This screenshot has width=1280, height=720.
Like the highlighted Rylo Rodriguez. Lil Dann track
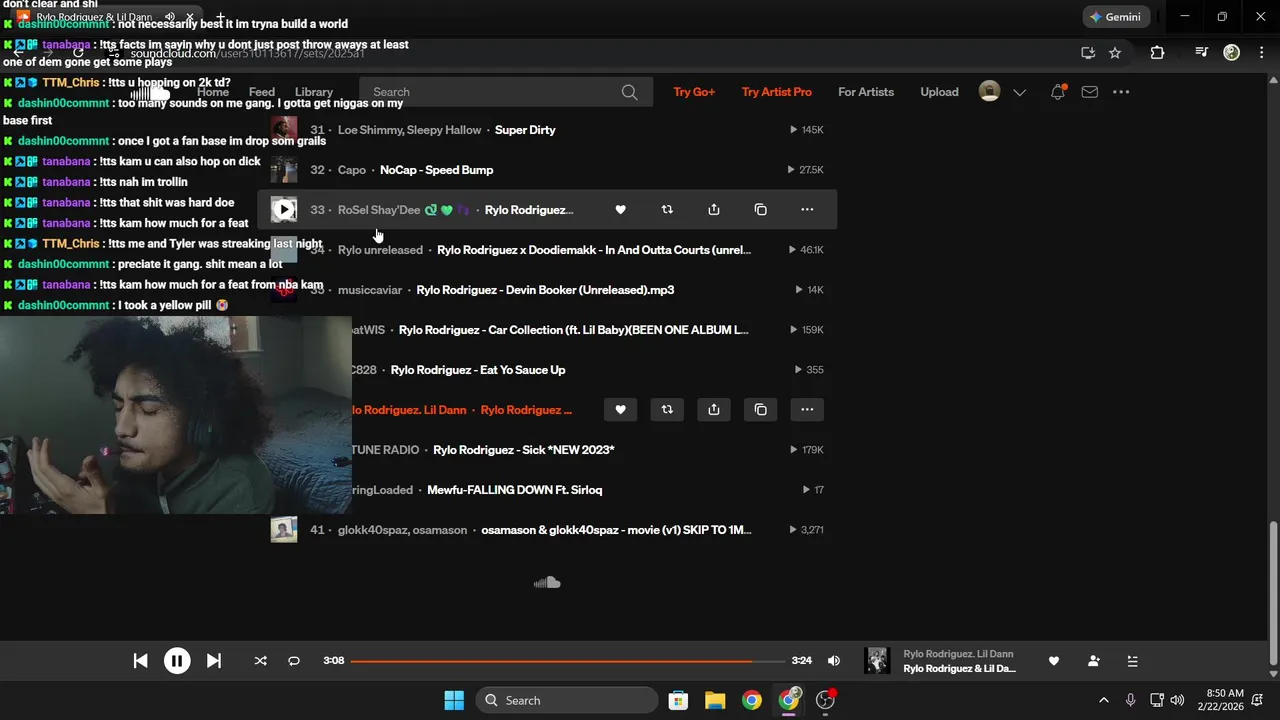[620, 410]
